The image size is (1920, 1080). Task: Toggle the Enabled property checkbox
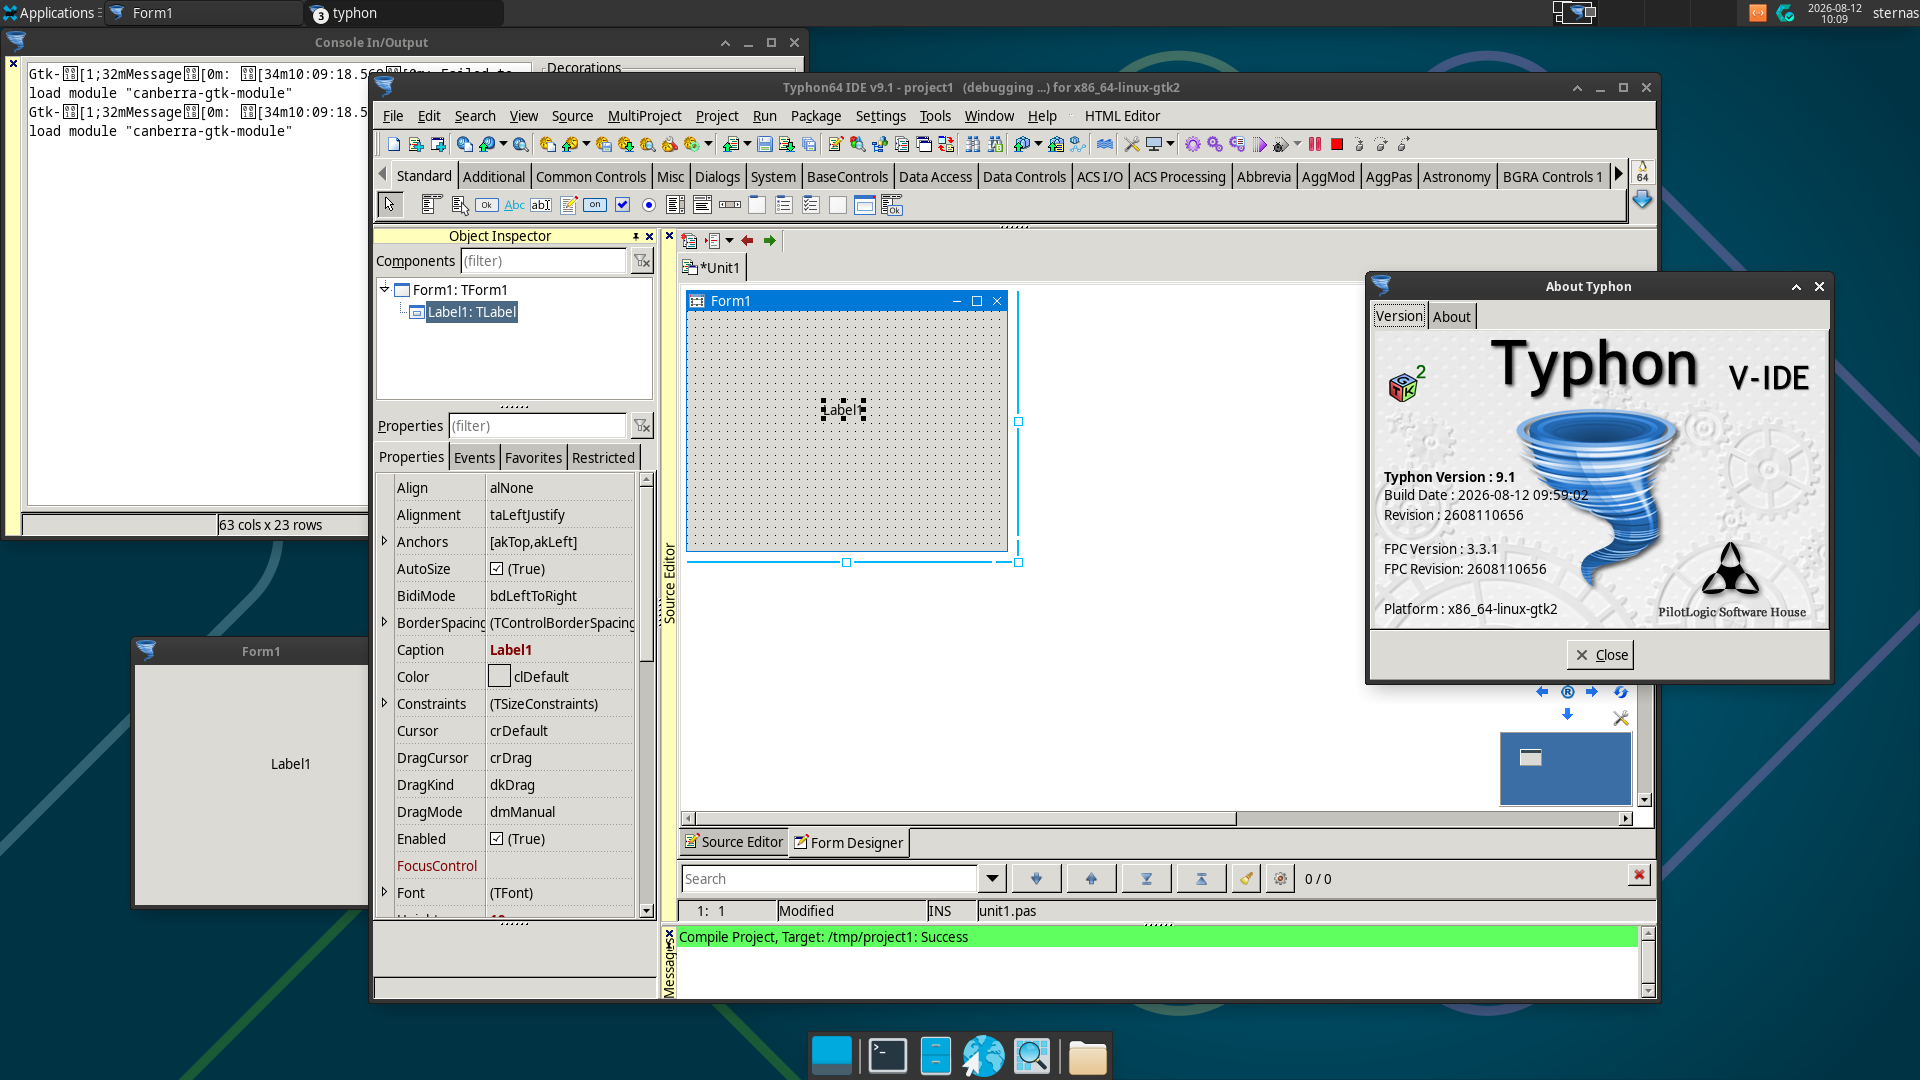click(497, 839)
